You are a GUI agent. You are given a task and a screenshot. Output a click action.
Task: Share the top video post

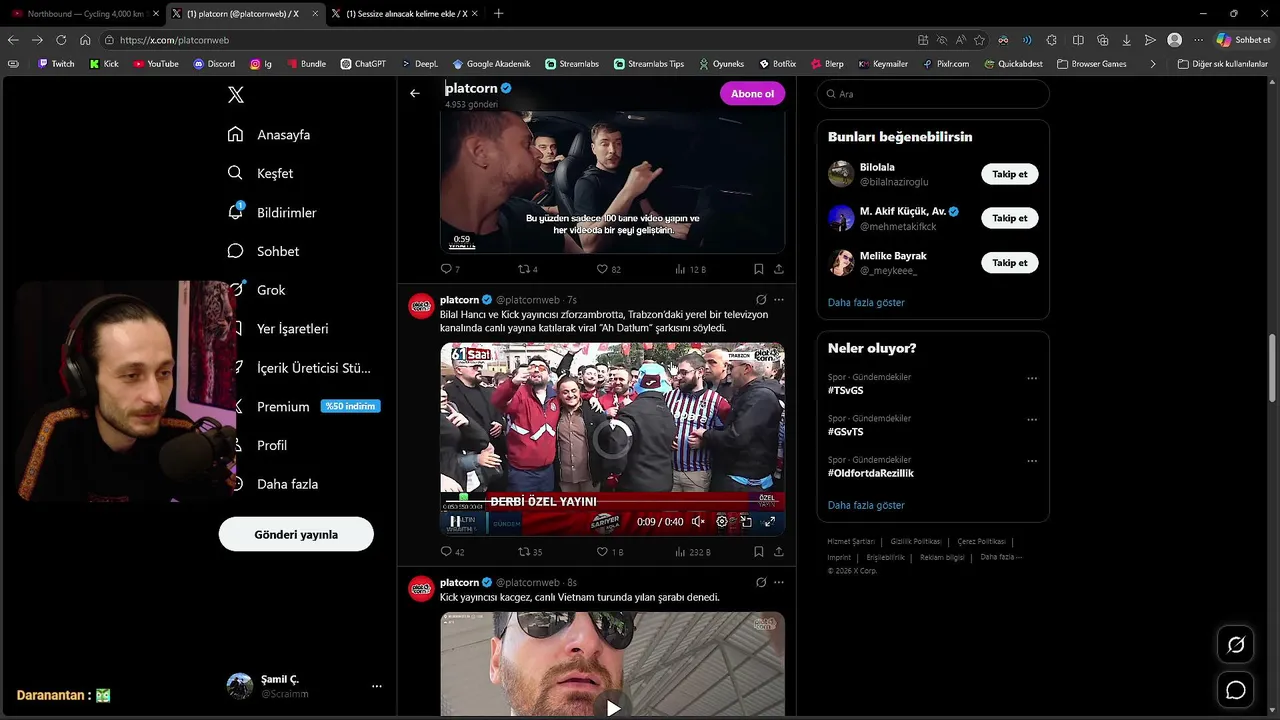click(x=779, y=269)
